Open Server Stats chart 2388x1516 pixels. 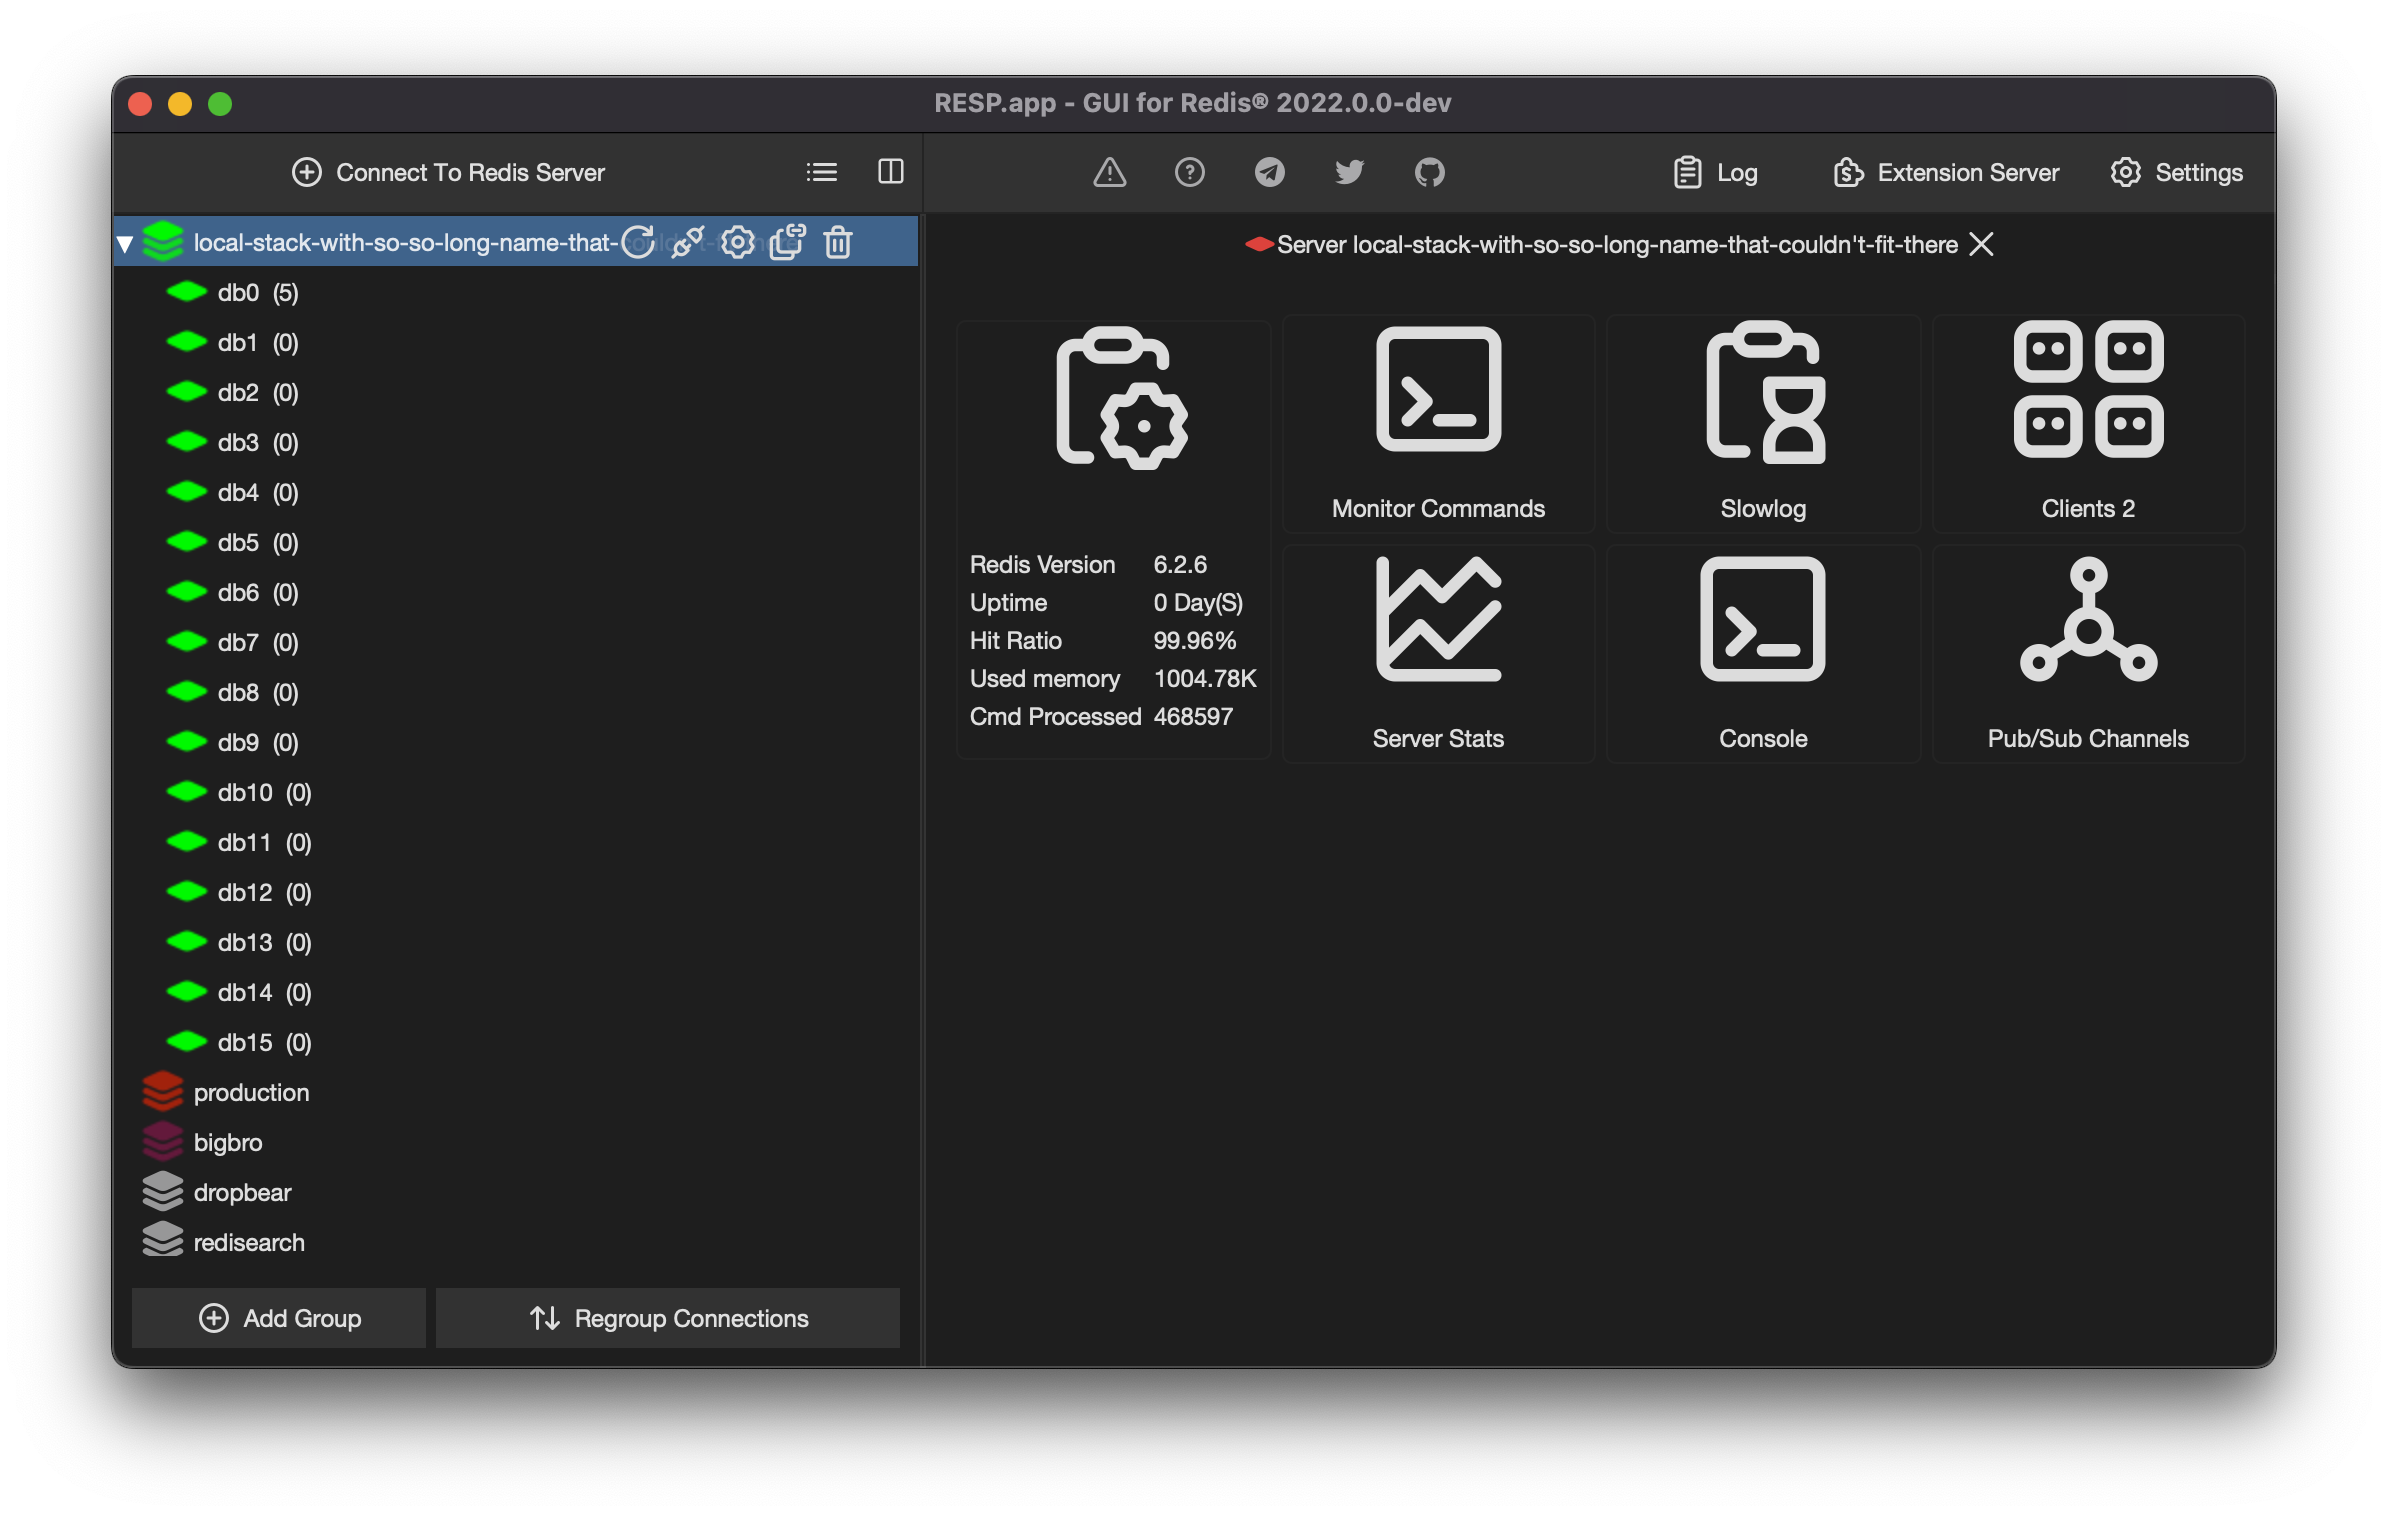click(x=1438, y=654)
